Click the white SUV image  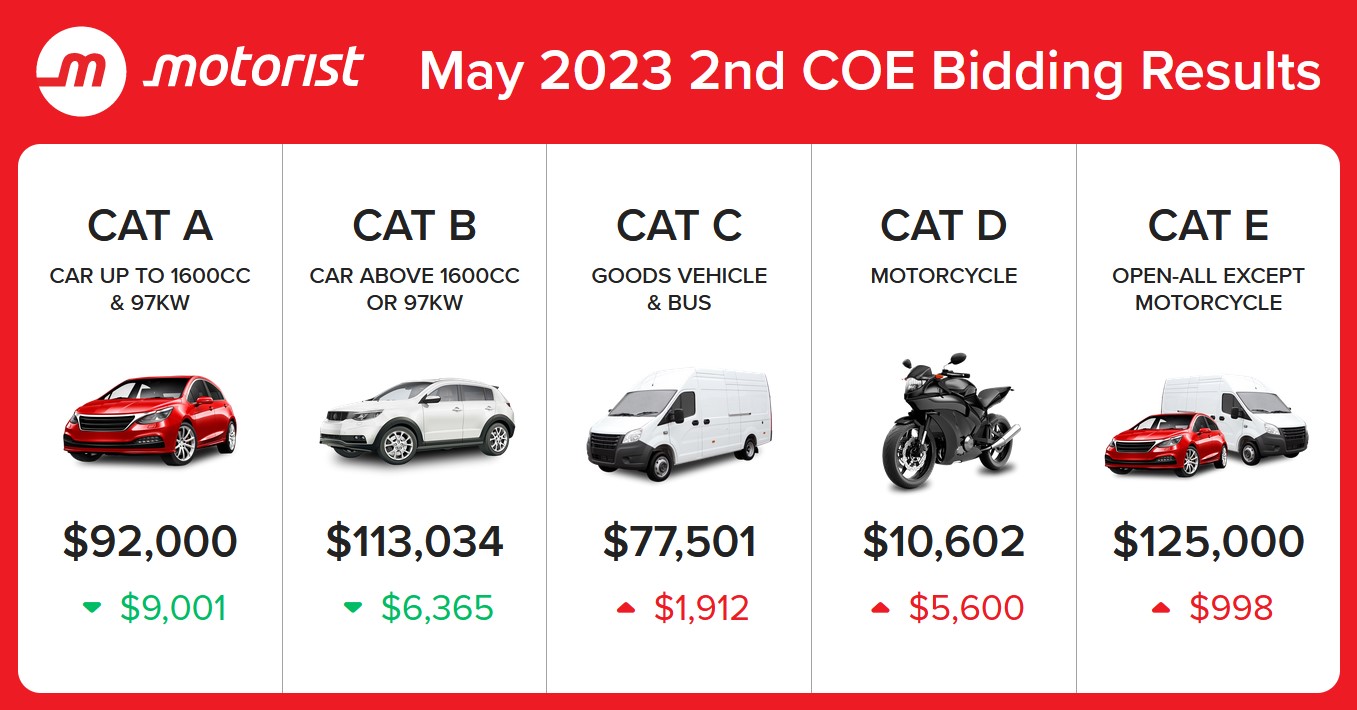[416, 421]
